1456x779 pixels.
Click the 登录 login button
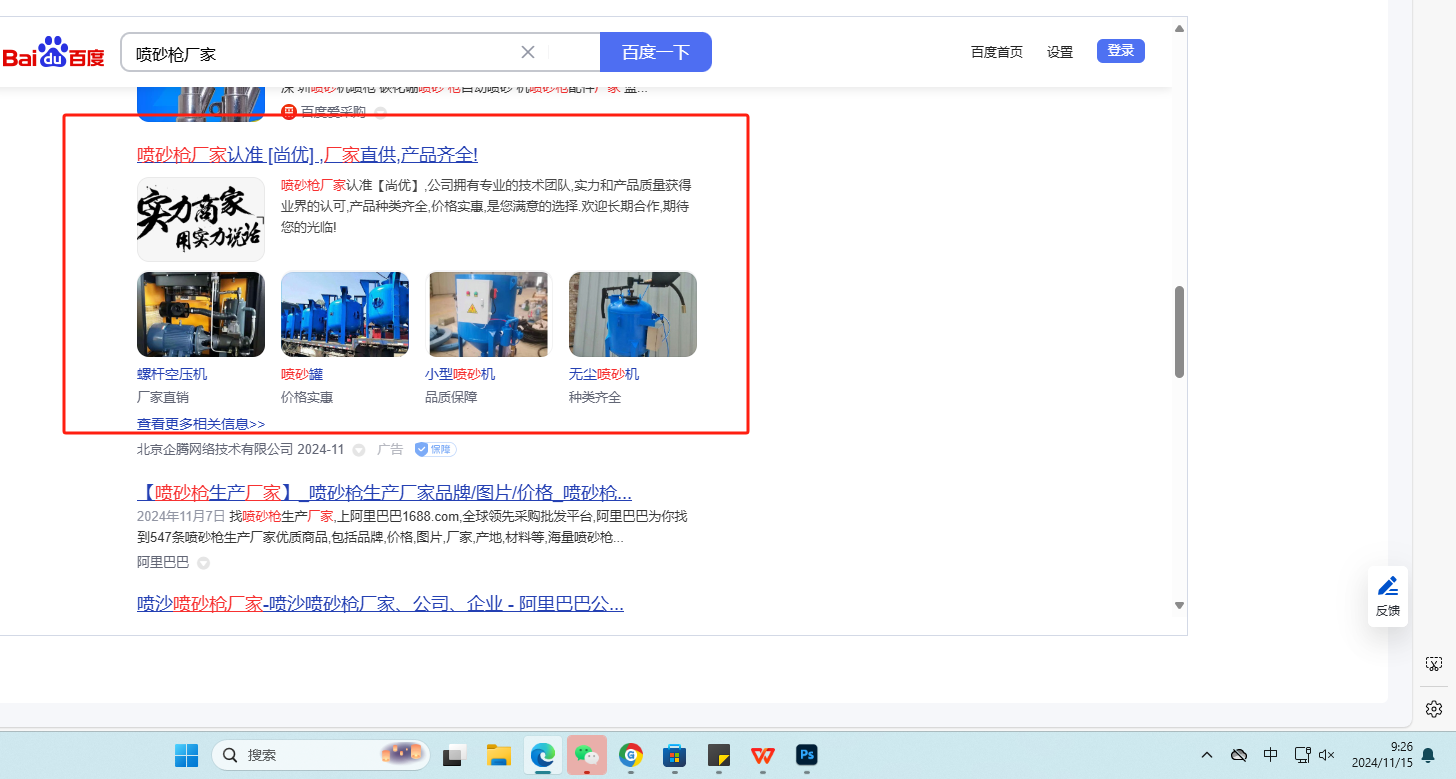[1120, 51]
